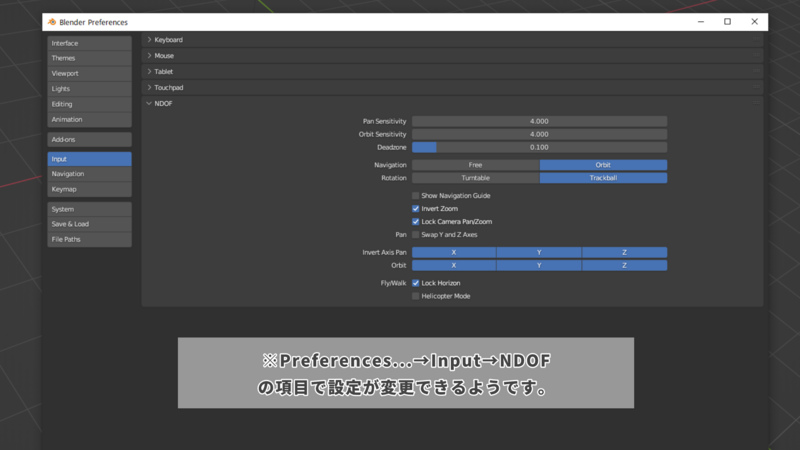The height and width of the screenshot is (450, 800).
Task: Set Rotation to Turntable
Action: pyautogui.click(x=476, y=178)
